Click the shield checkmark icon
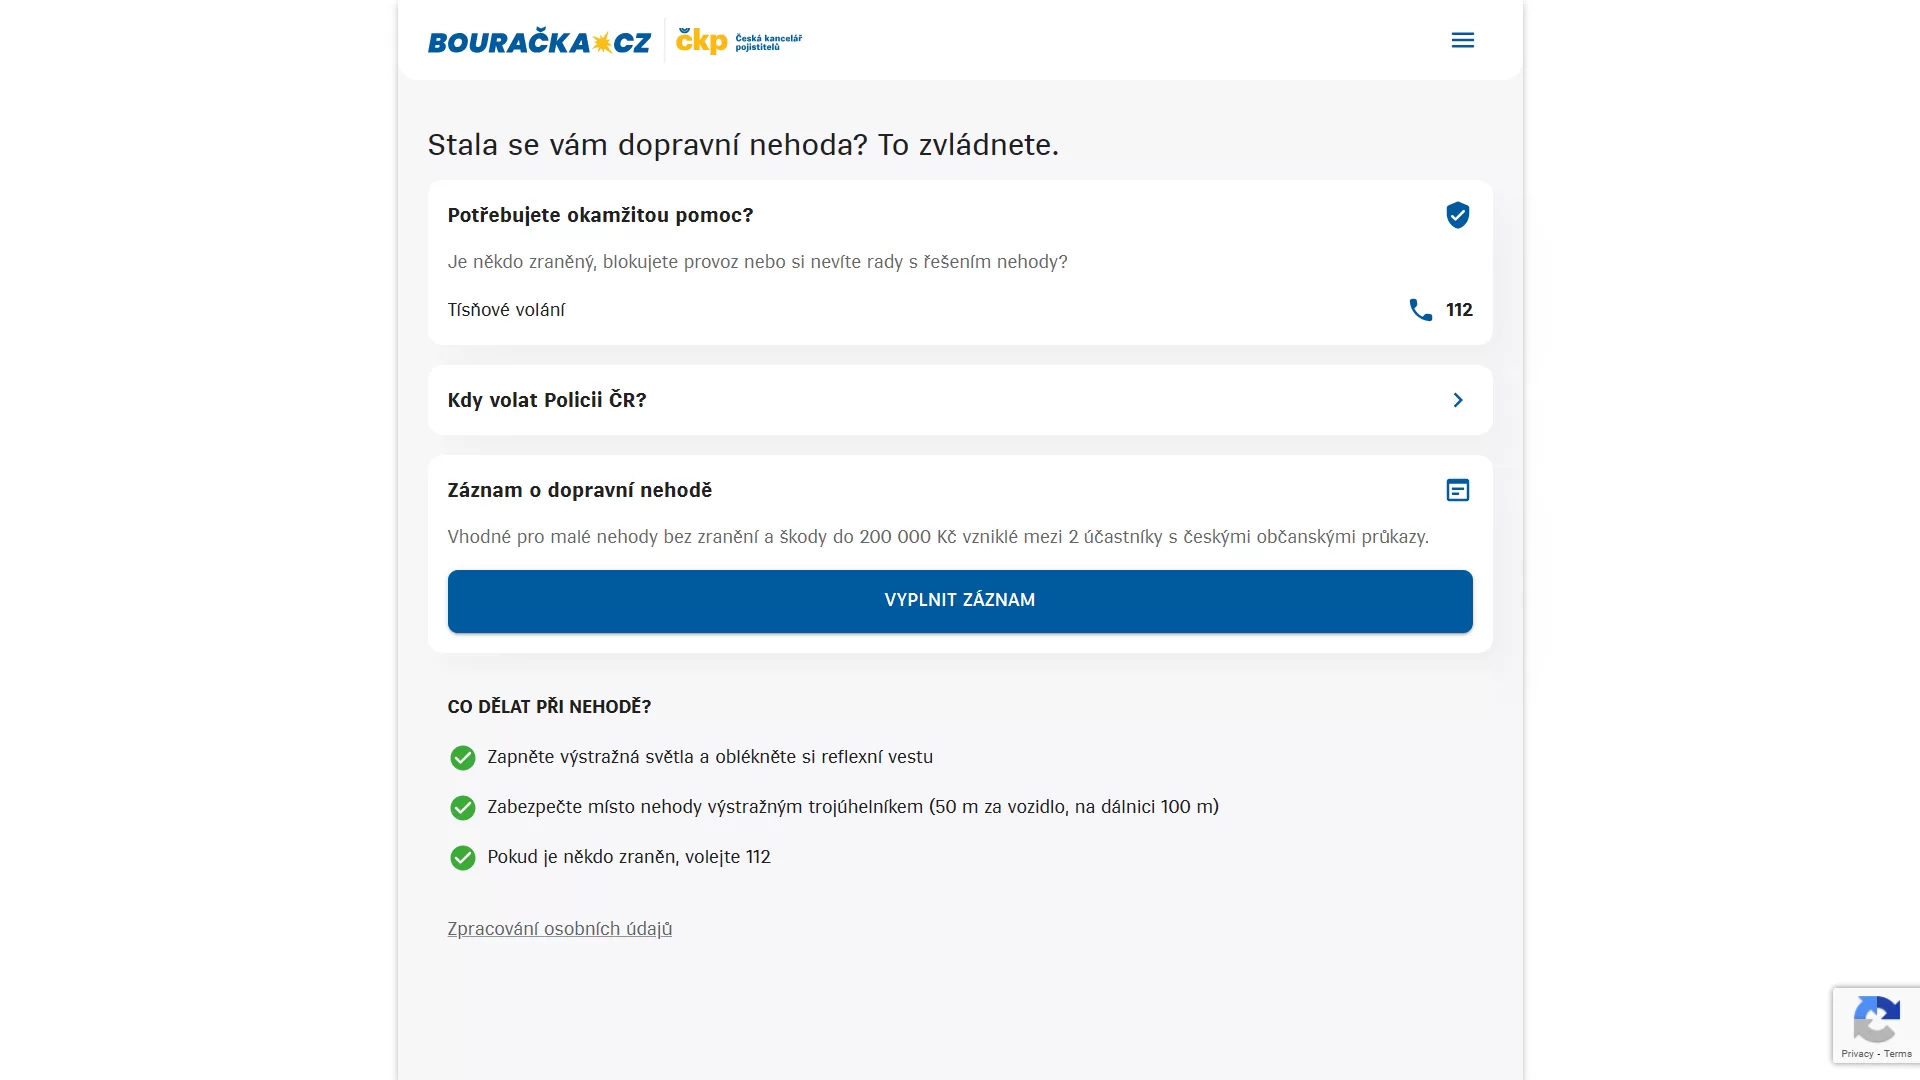This screenshot has width=1920, height=1080. click(x=1457, y=215)
